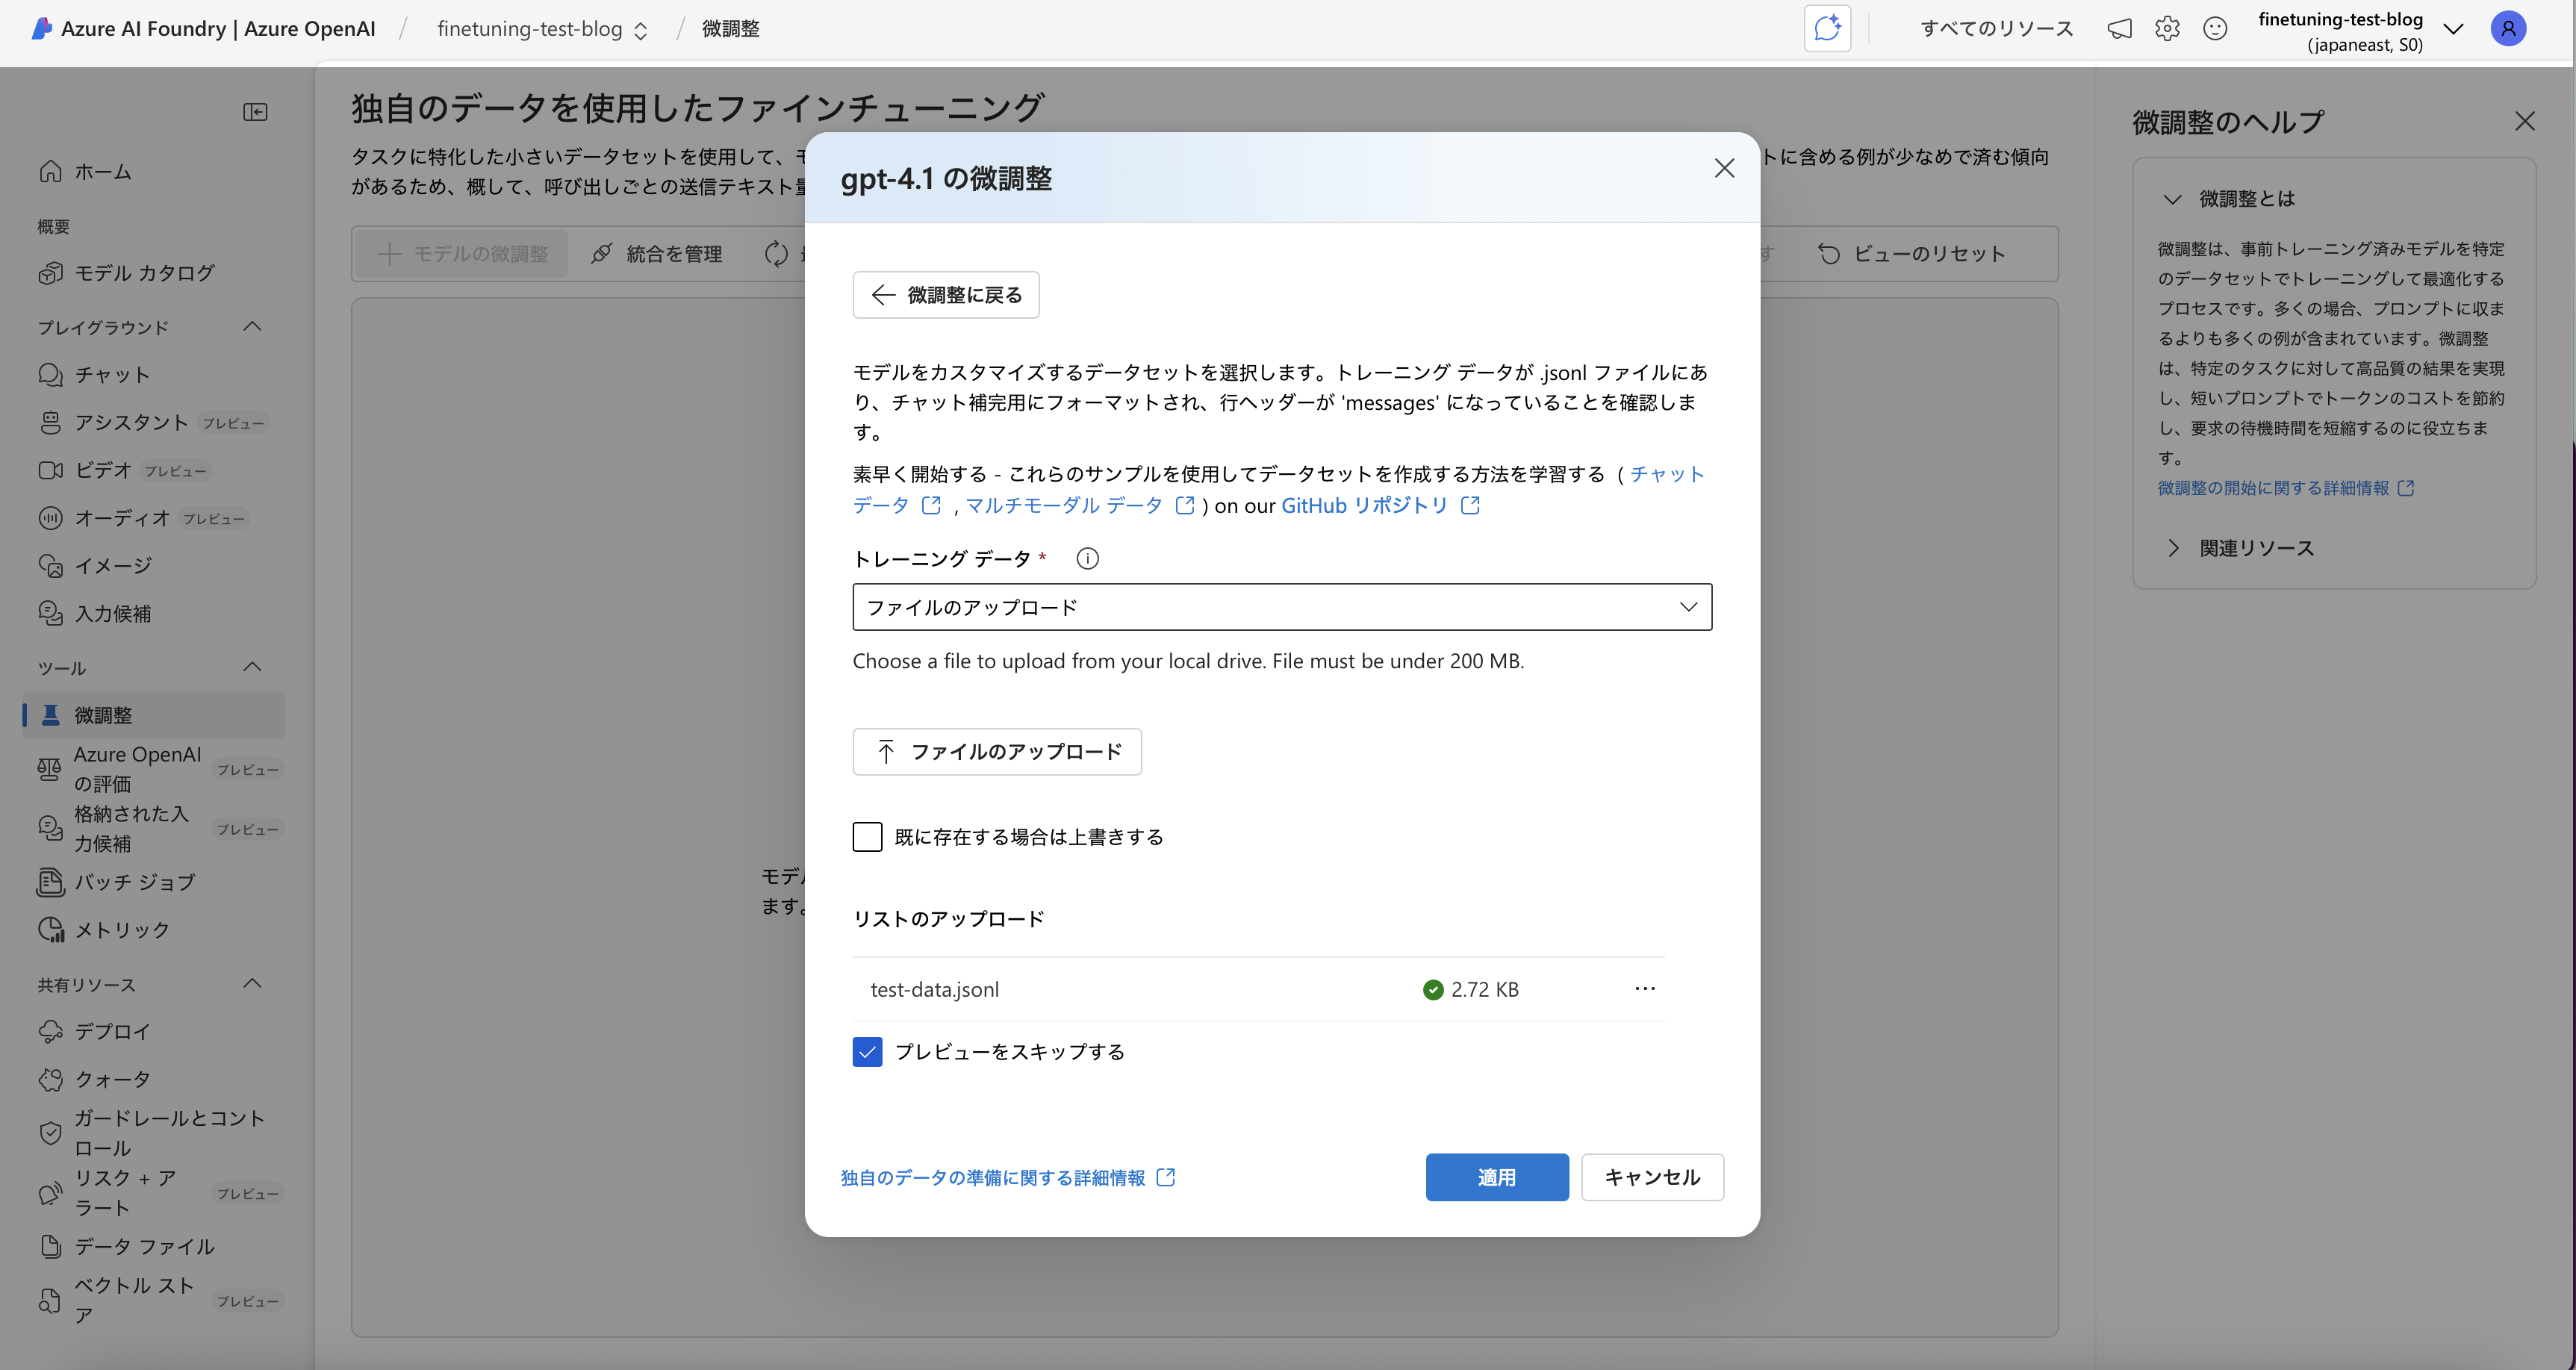Screen dimensions: 2576x1370
Task: Open the AI chat sparkle icon in header
Action: pyautogui.click(x=1827, y=28)
